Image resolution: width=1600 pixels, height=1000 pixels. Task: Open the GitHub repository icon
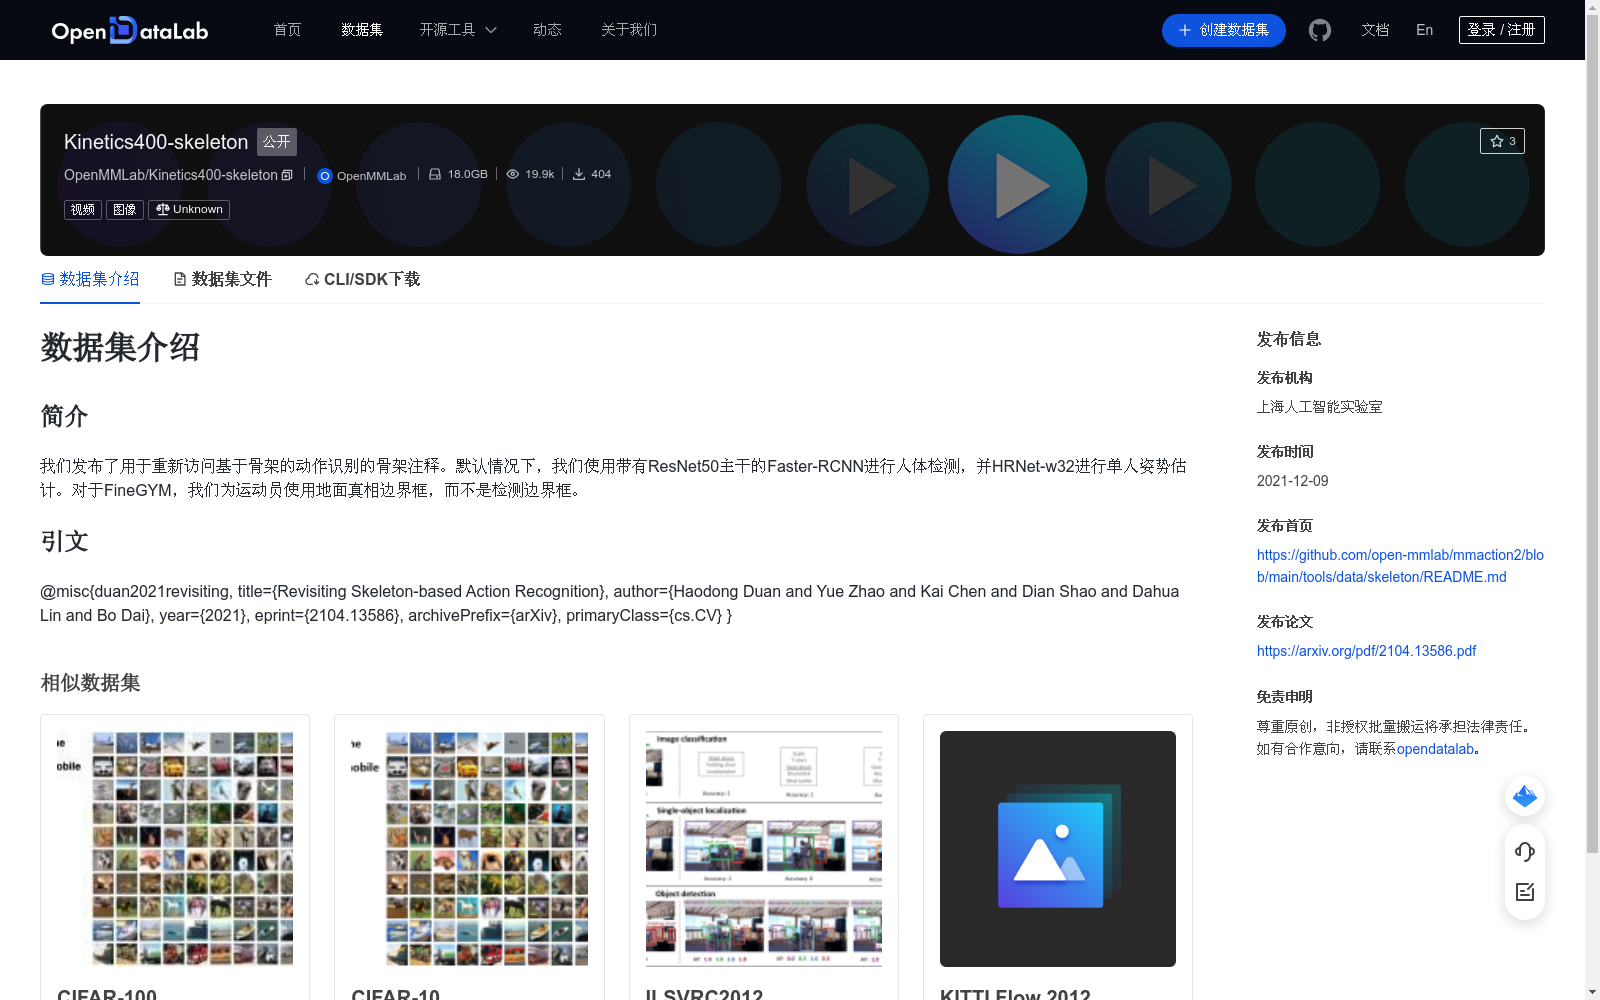coord(1320,30)
